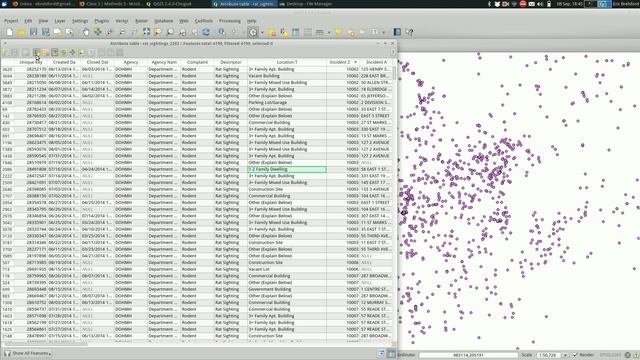Click the Descriptor column header

(231, 62)
